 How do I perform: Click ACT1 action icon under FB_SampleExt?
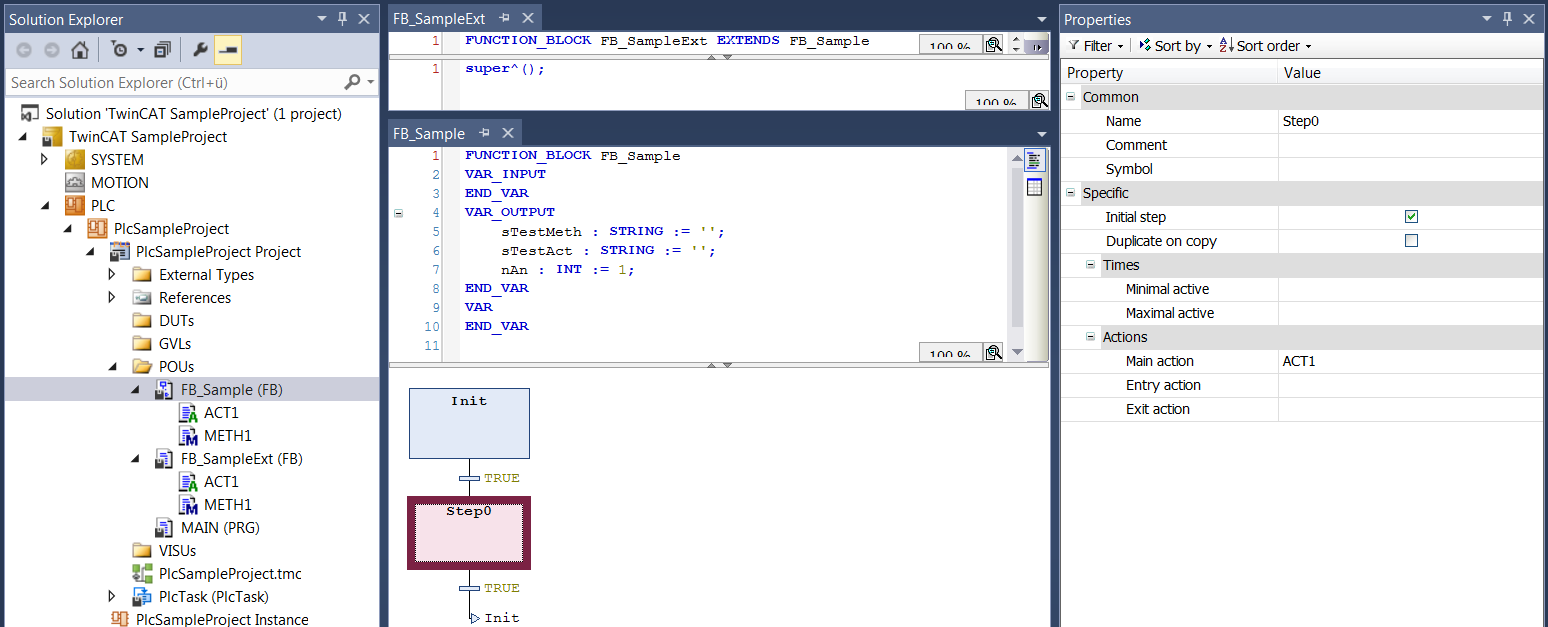[188, 482]
